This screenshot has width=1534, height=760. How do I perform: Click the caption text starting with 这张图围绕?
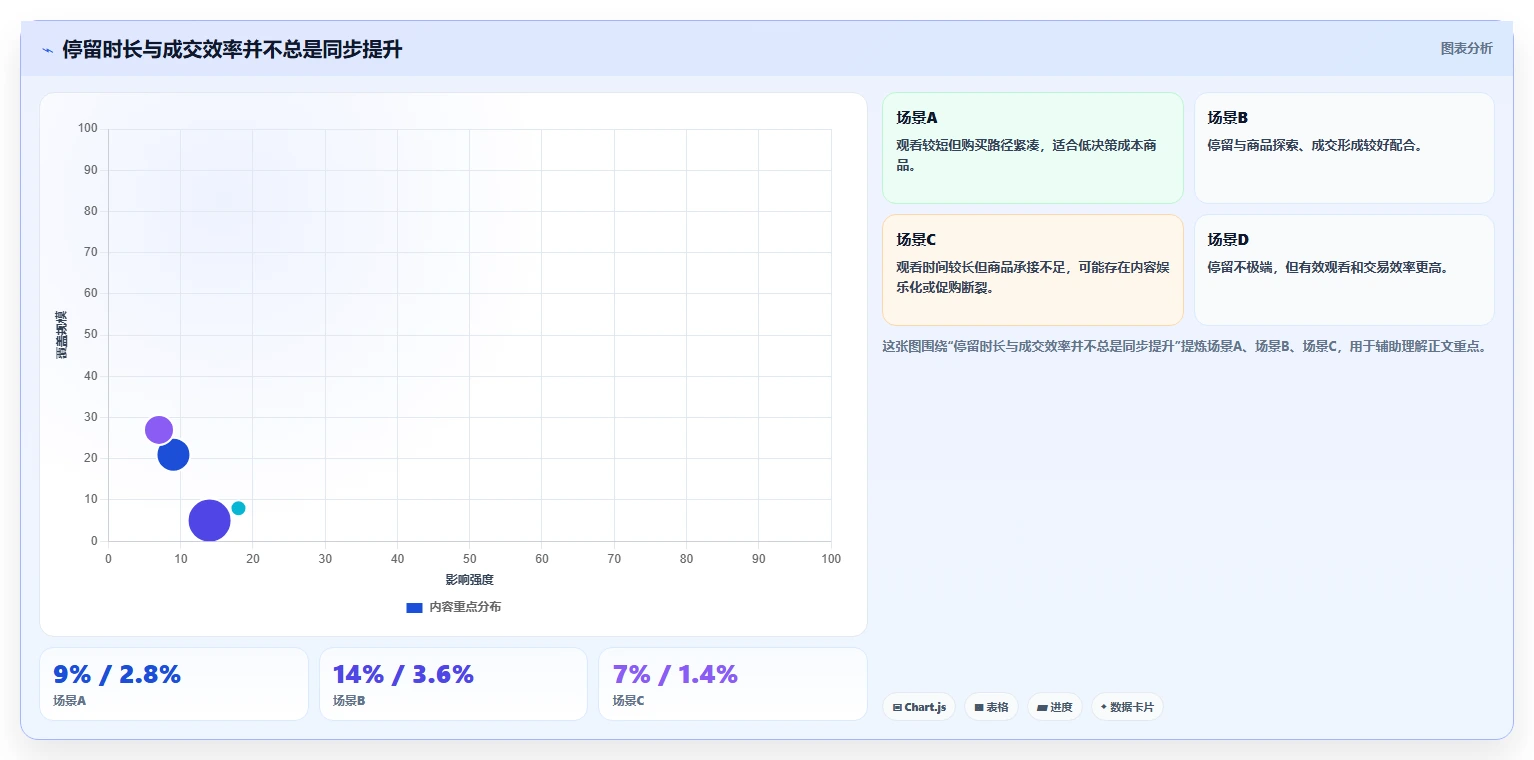click(x=1185, y=347)
